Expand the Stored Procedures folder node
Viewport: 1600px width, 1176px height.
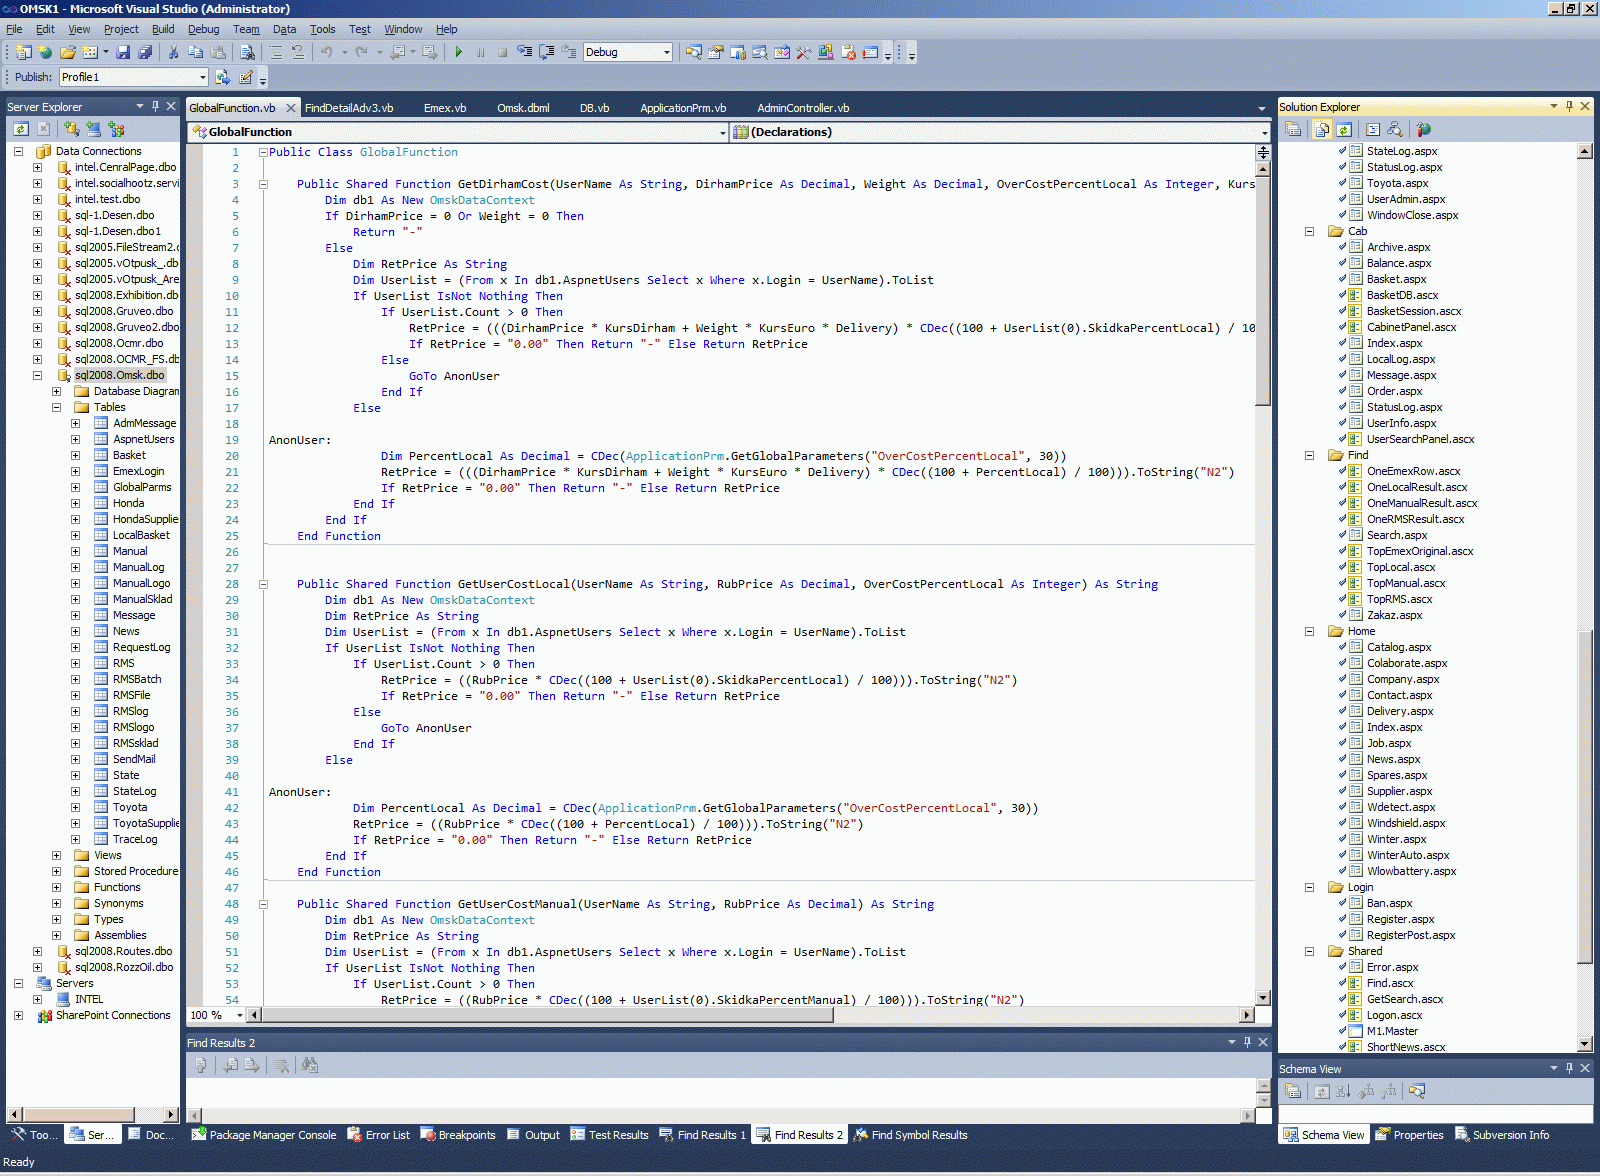pos(56,871)
